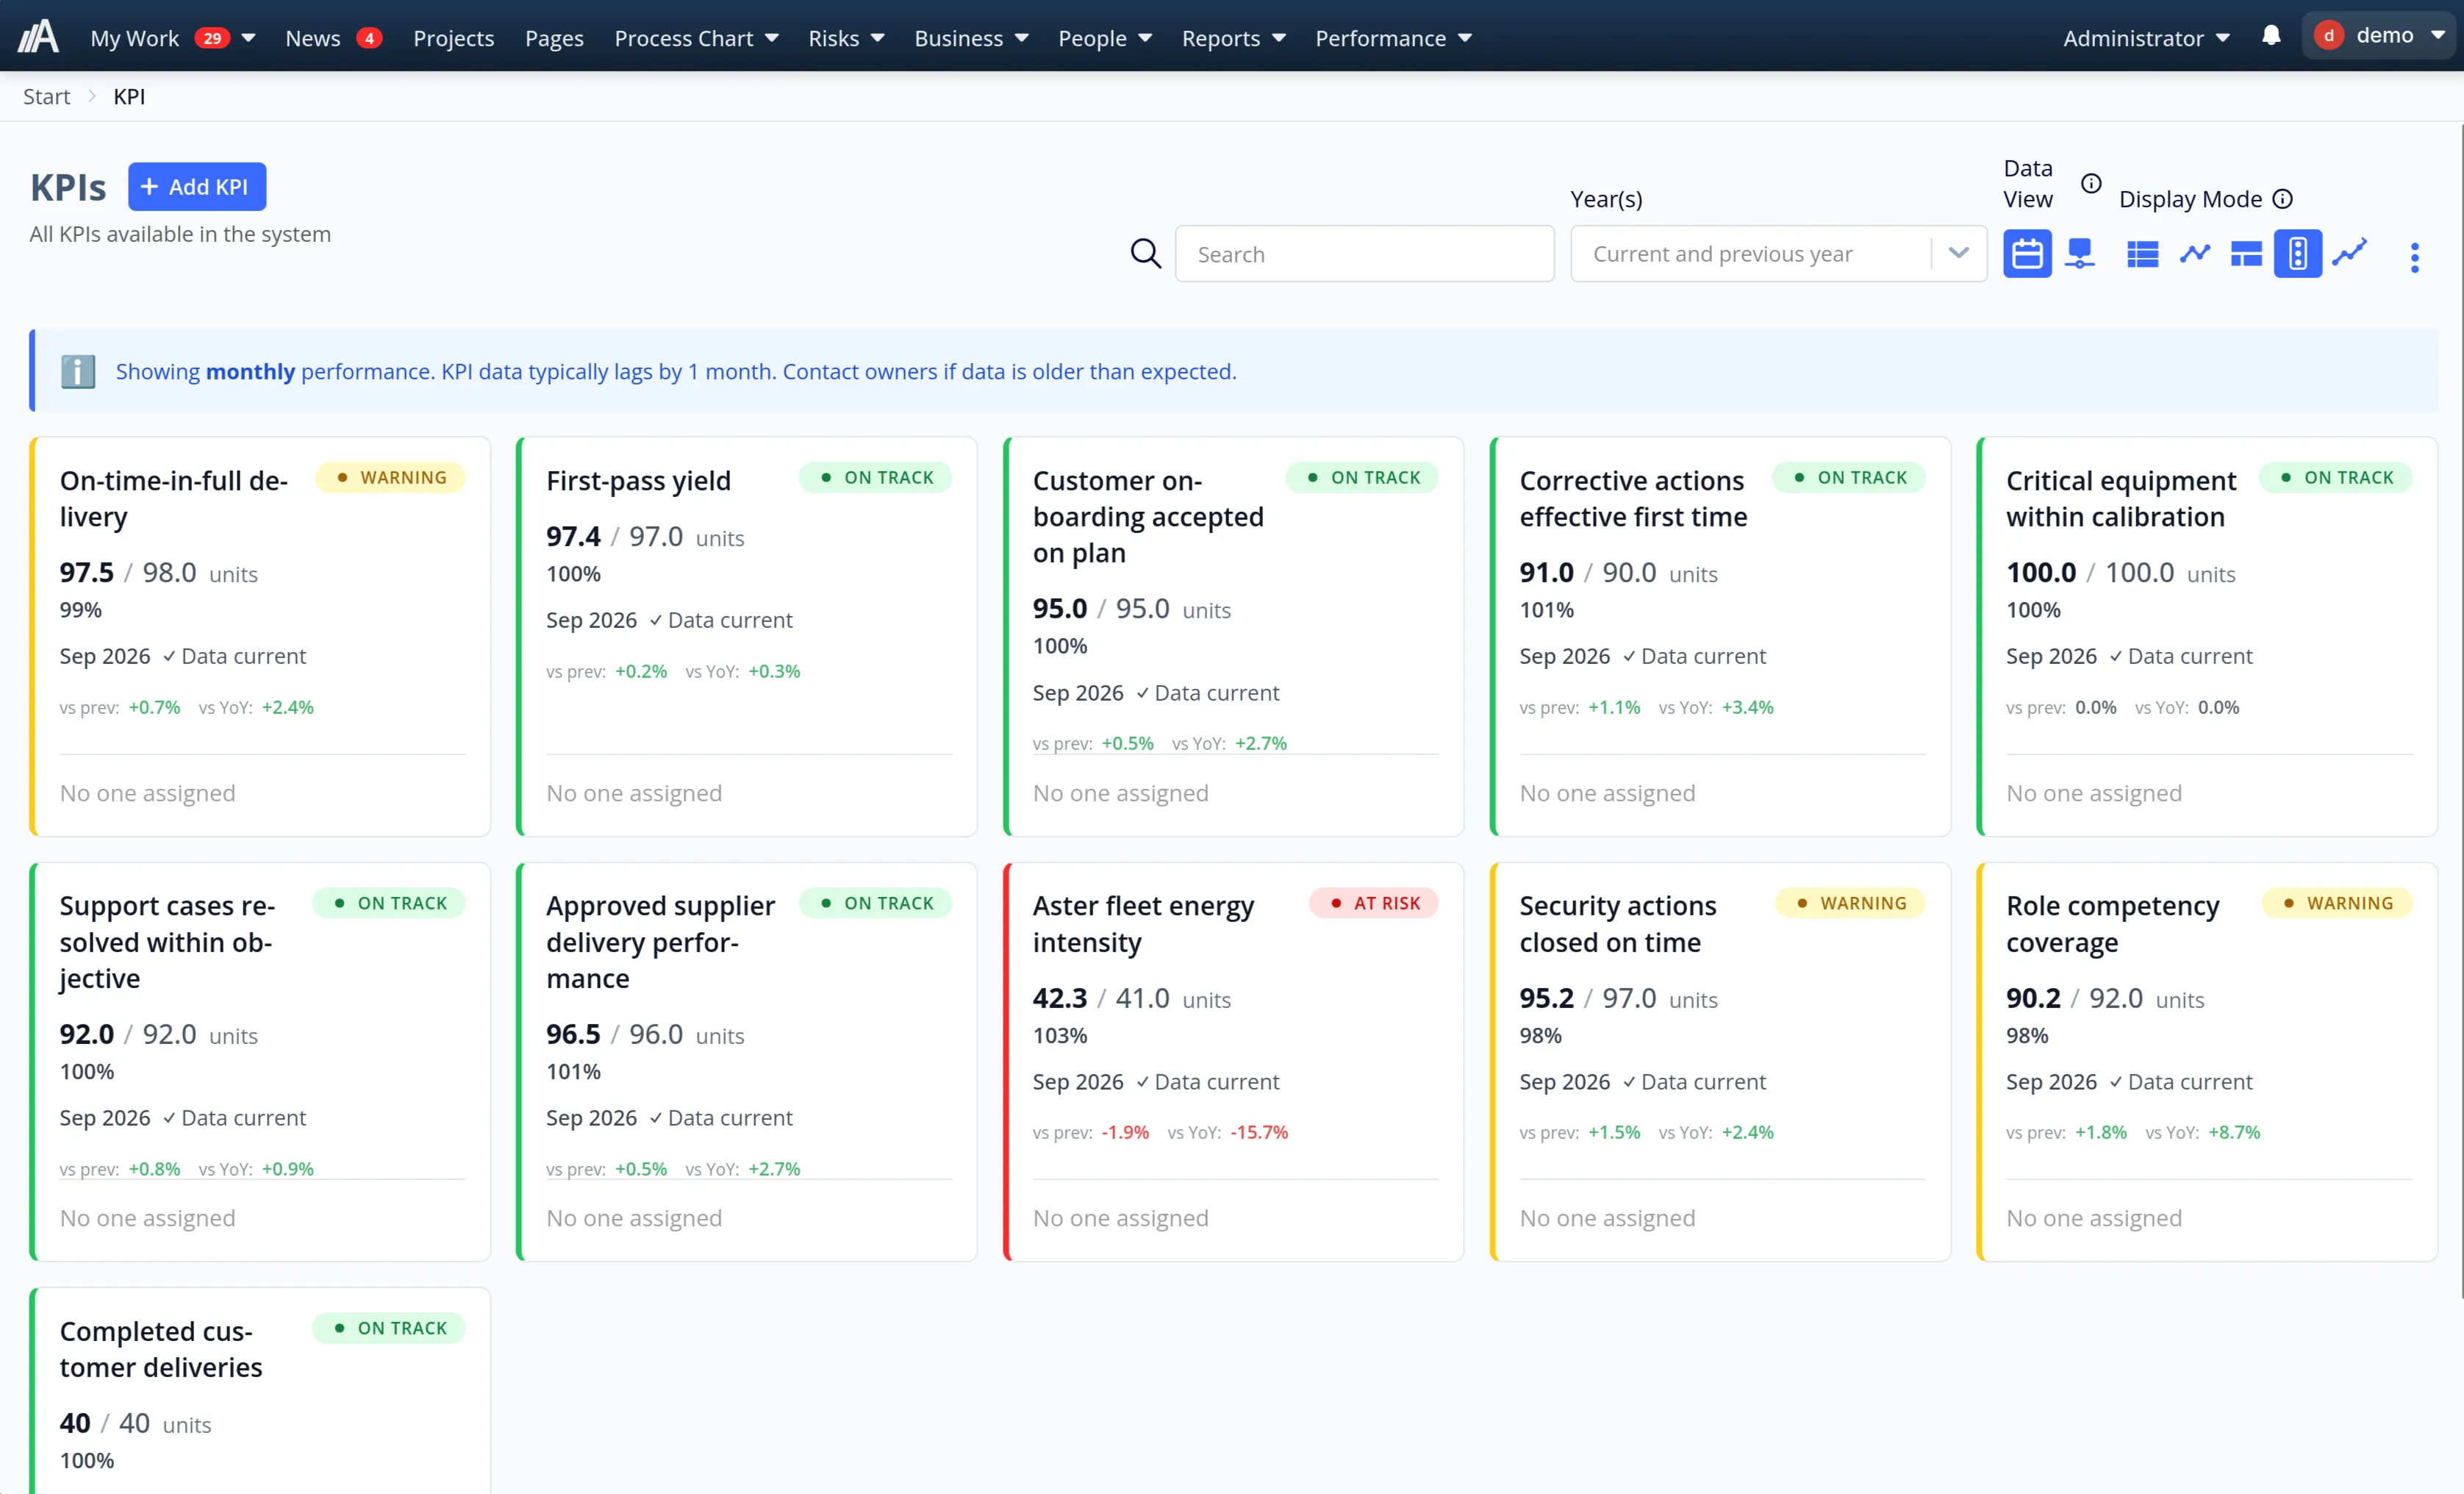Click the Search input field
The height and width of the screenshot is (1494, 2464).
pyautogui.click(x=1364, y=254)
